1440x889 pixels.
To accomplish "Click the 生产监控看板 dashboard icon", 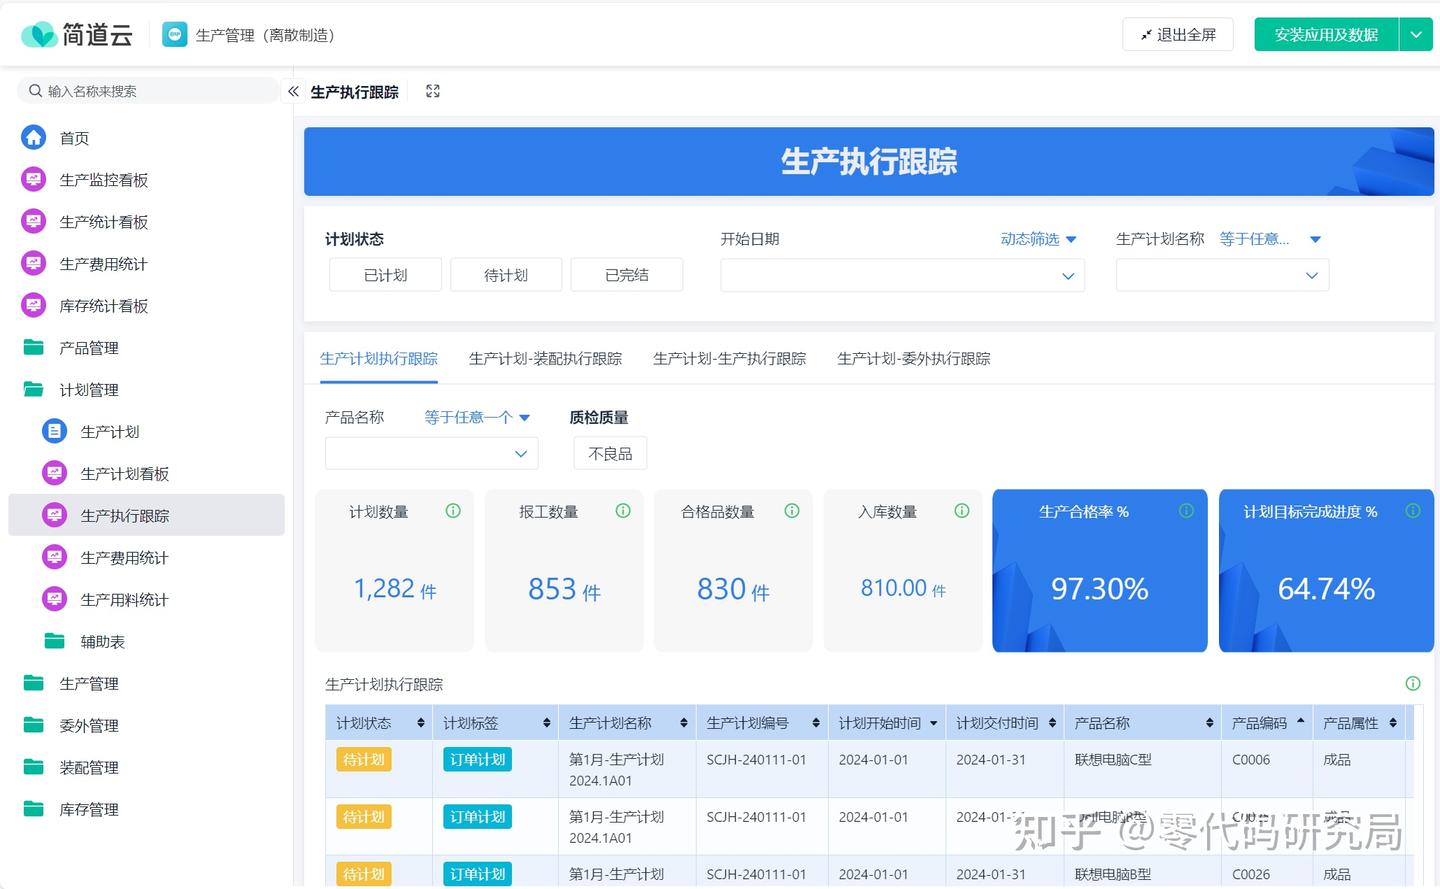I will click(34, 180).
